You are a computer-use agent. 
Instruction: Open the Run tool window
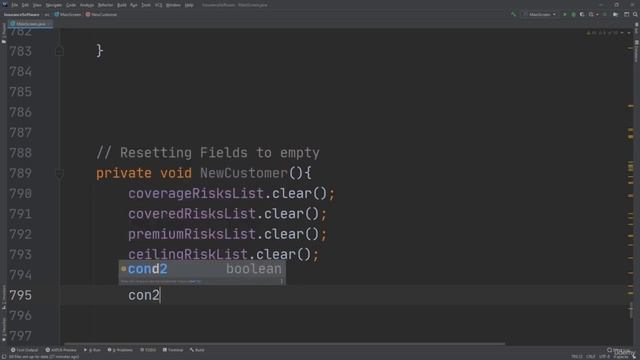[x=92, y=350]
